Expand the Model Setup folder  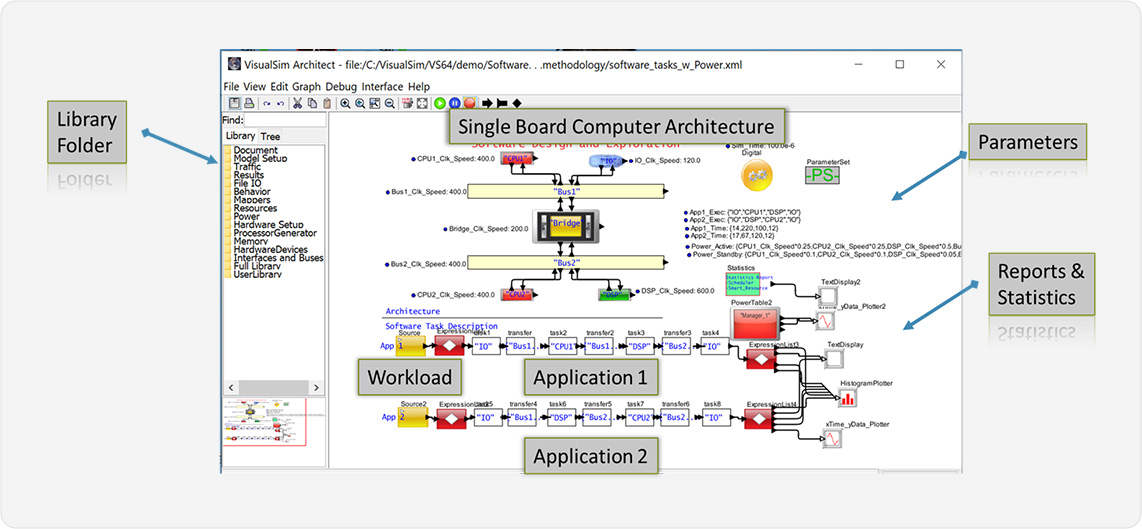255,158
